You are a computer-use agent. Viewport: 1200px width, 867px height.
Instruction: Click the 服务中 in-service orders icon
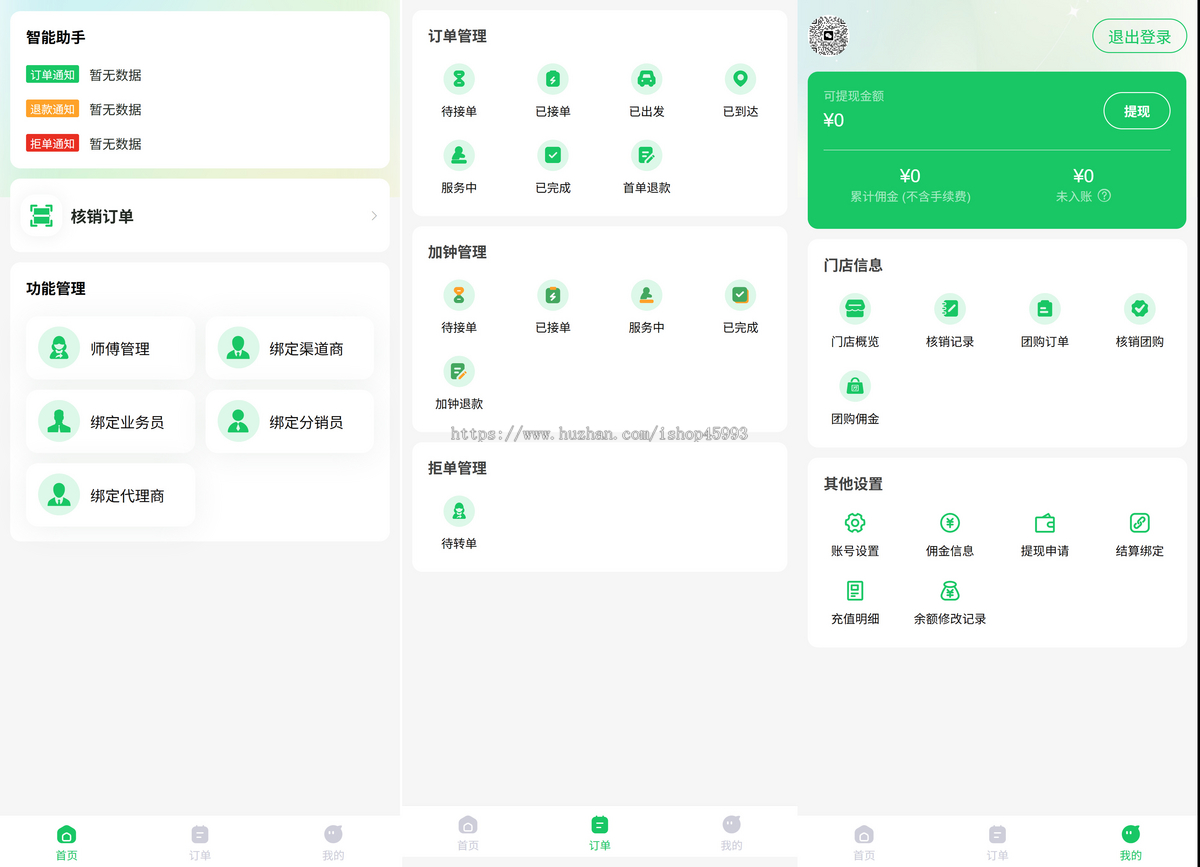point(459,155)
